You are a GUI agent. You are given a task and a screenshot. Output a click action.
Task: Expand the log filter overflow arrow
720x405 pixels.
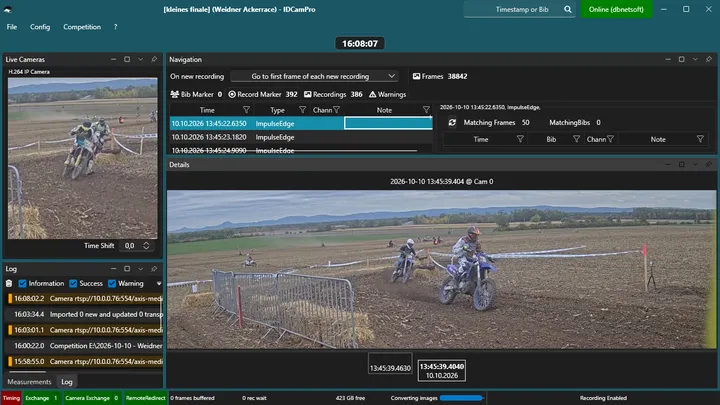coord(159,284)
